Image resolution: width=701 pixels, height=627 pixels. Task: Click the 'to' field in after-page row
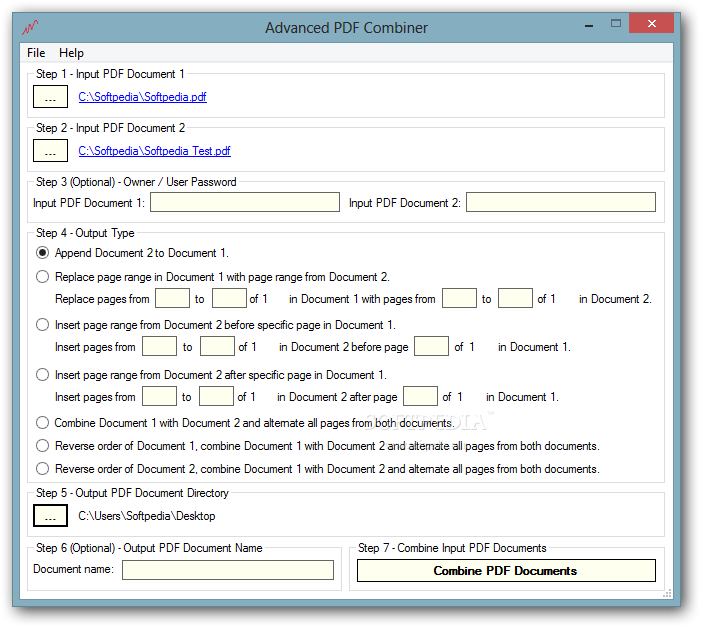click(x=216, y=396)
